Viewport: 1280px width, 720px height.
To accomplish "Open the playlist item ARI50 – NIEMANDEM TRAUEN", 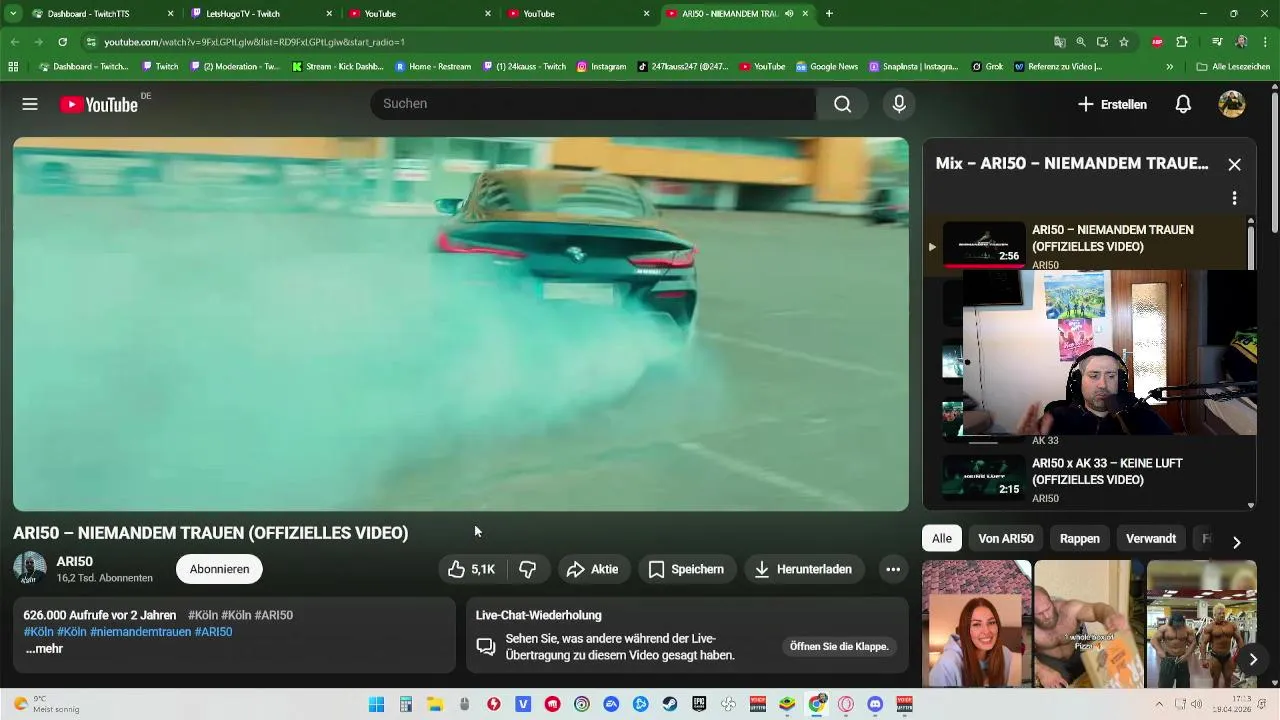I will (1085, 245).
